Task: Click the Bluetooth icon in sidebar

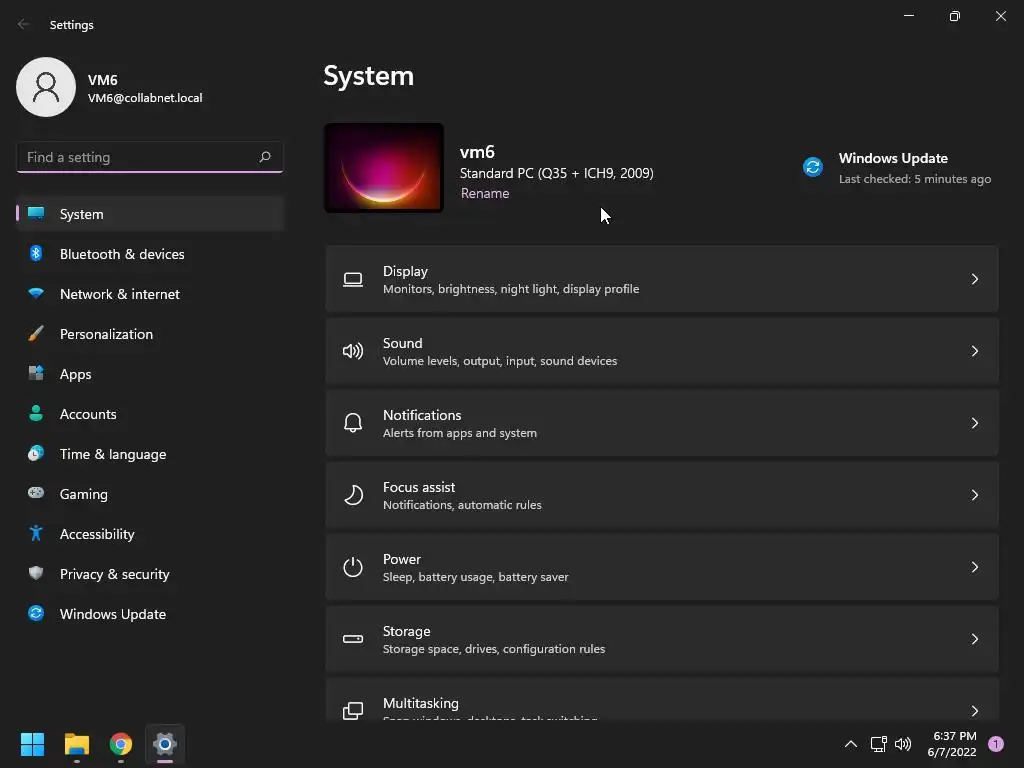Action: click(36, 253)
